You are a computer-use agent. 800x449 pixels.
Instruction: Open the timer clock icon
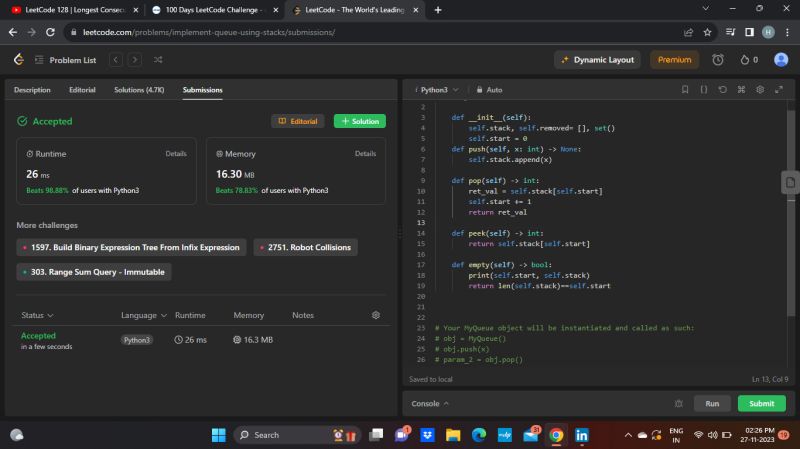[717, 60]
